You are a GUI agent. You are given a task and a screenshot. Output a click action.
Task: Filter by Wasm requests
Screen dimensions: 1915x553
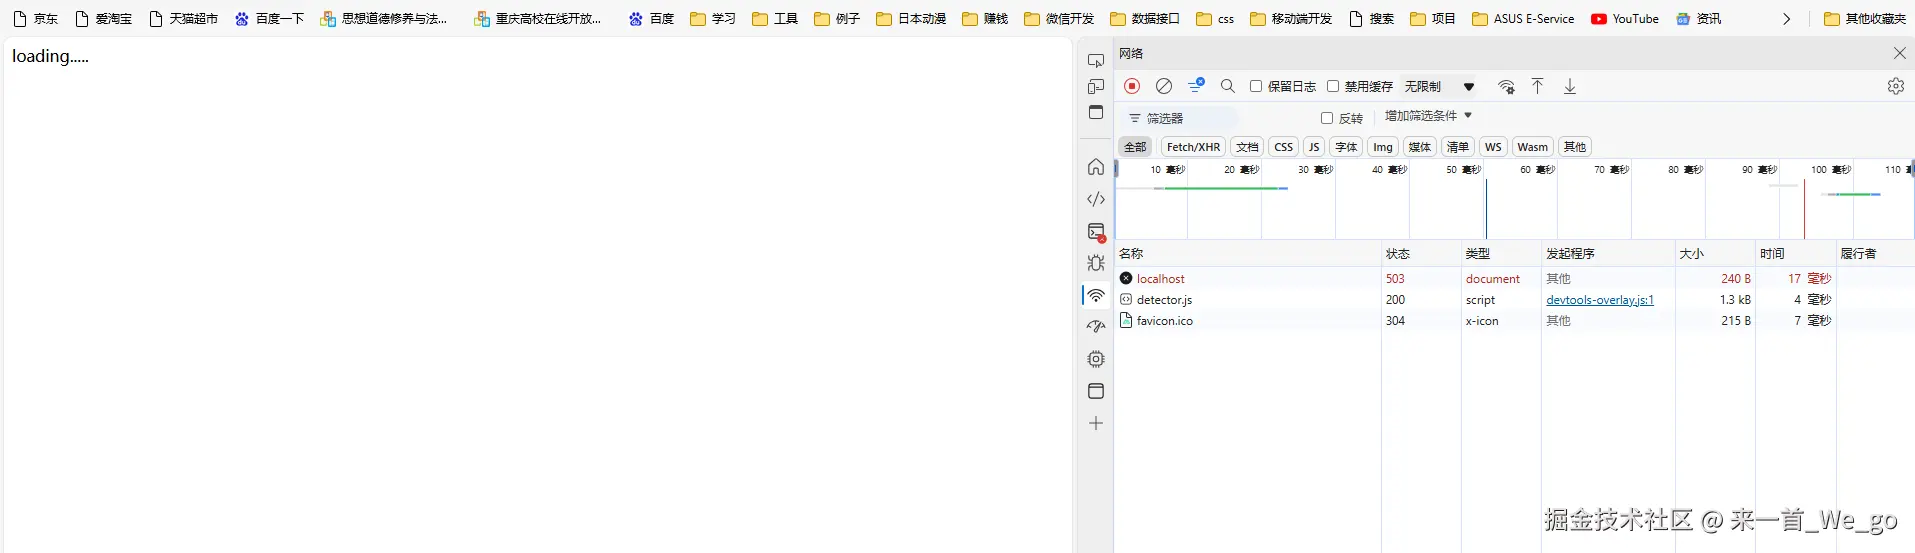(1532, 147)
